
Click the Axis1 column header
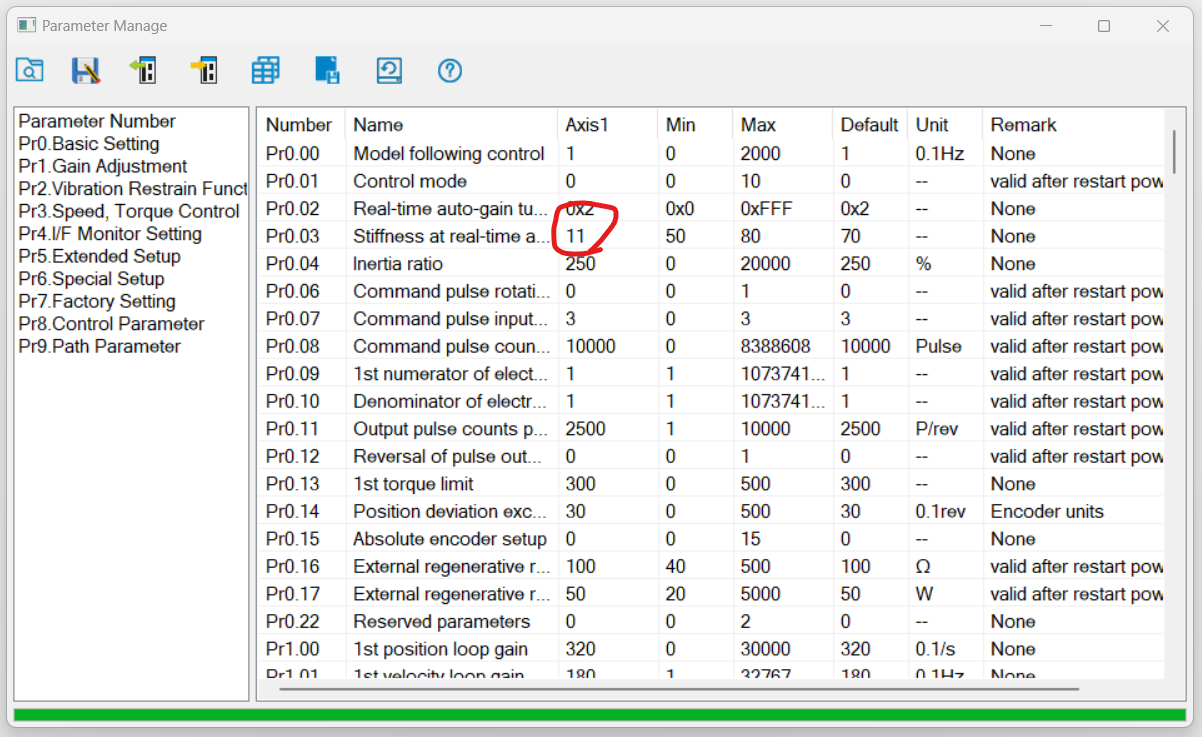click(587, 125)
